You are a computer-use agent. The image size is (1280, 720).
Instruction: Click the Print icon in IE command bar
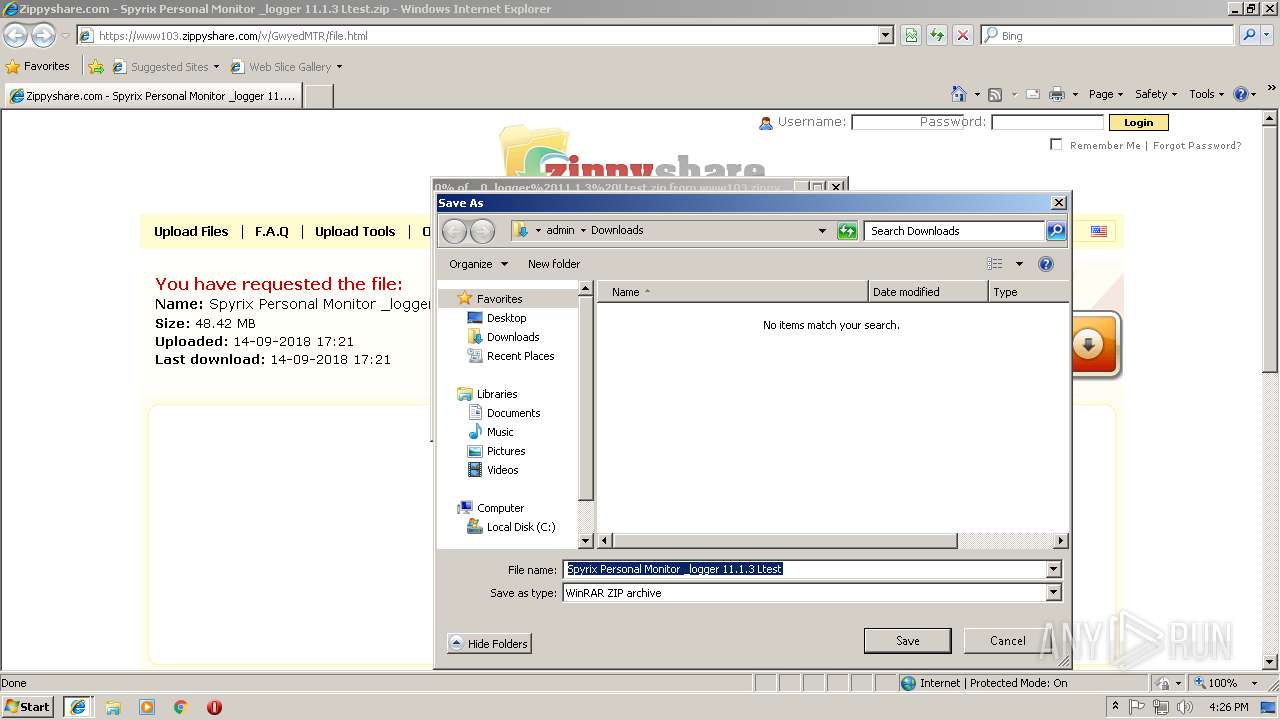pyautogui.click(x=1057, y=94)
